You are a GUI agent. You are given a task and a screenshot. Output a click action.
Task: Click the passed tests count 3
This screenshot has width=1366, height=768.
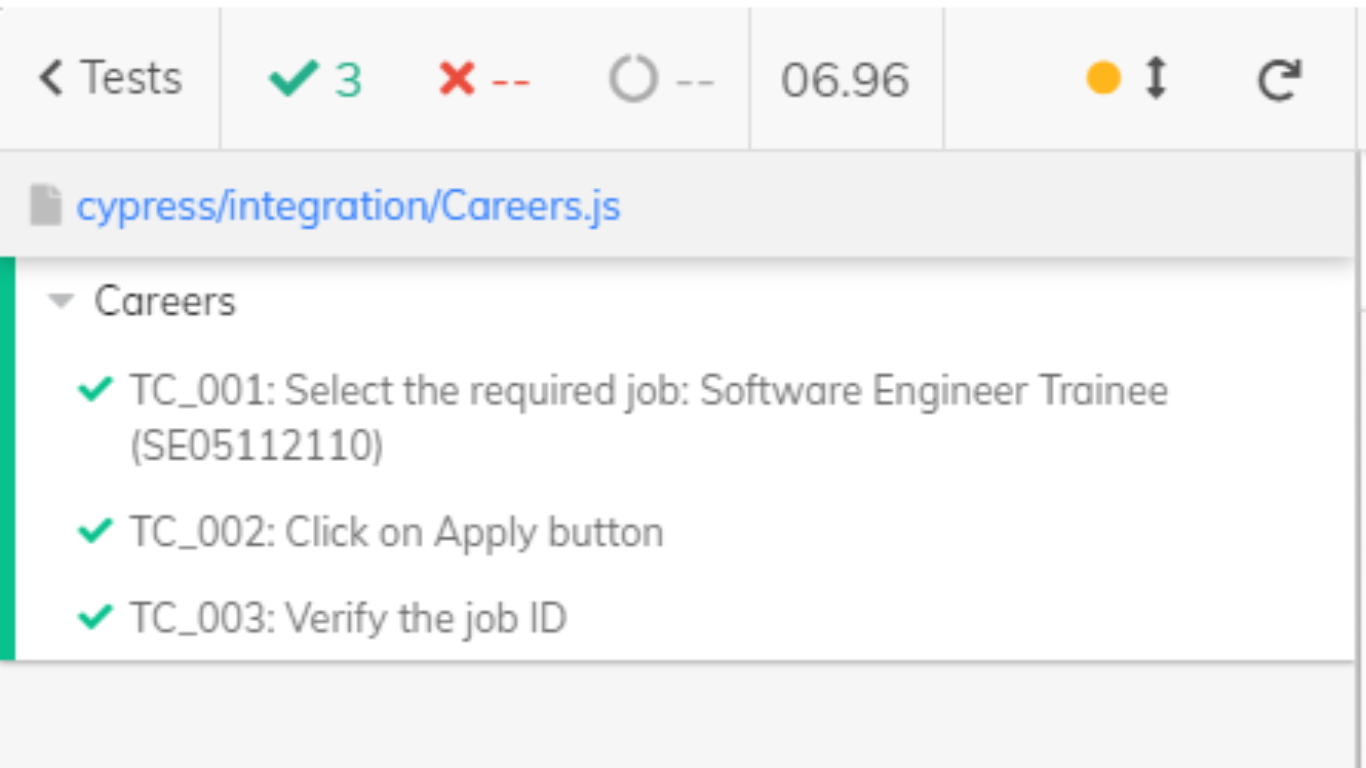(x=348, y=80)
